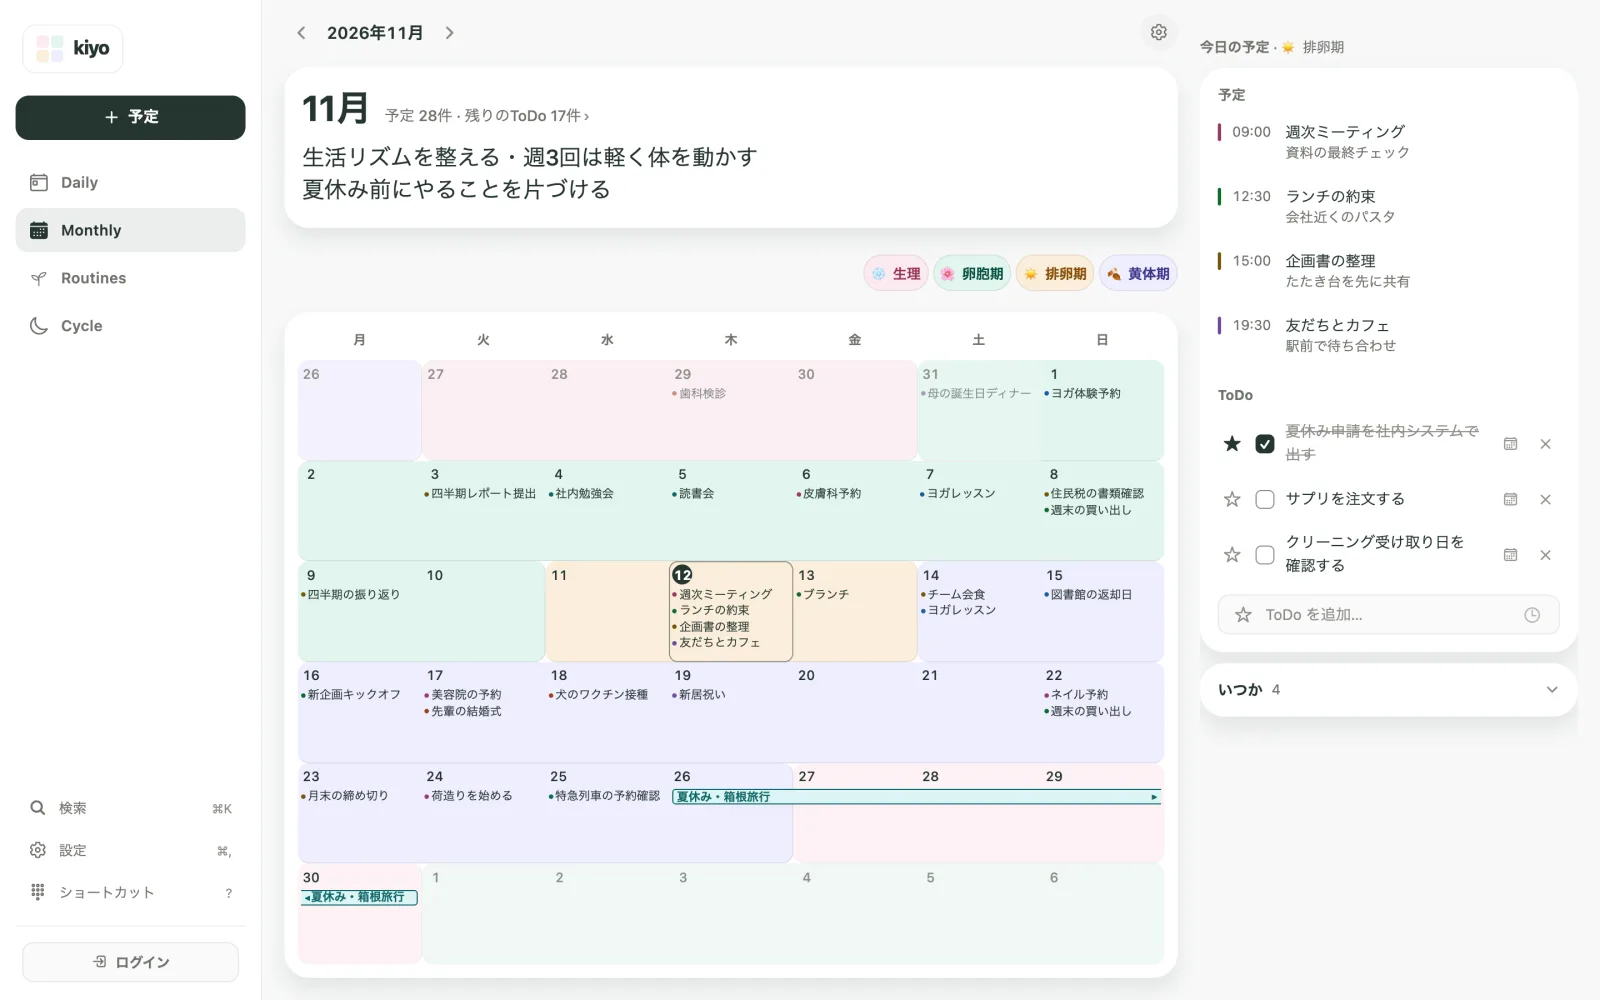Open 検索 search in sidebar
Image resolution: width=1600 pixels, height=1000 pixels.
coord(130,808)
